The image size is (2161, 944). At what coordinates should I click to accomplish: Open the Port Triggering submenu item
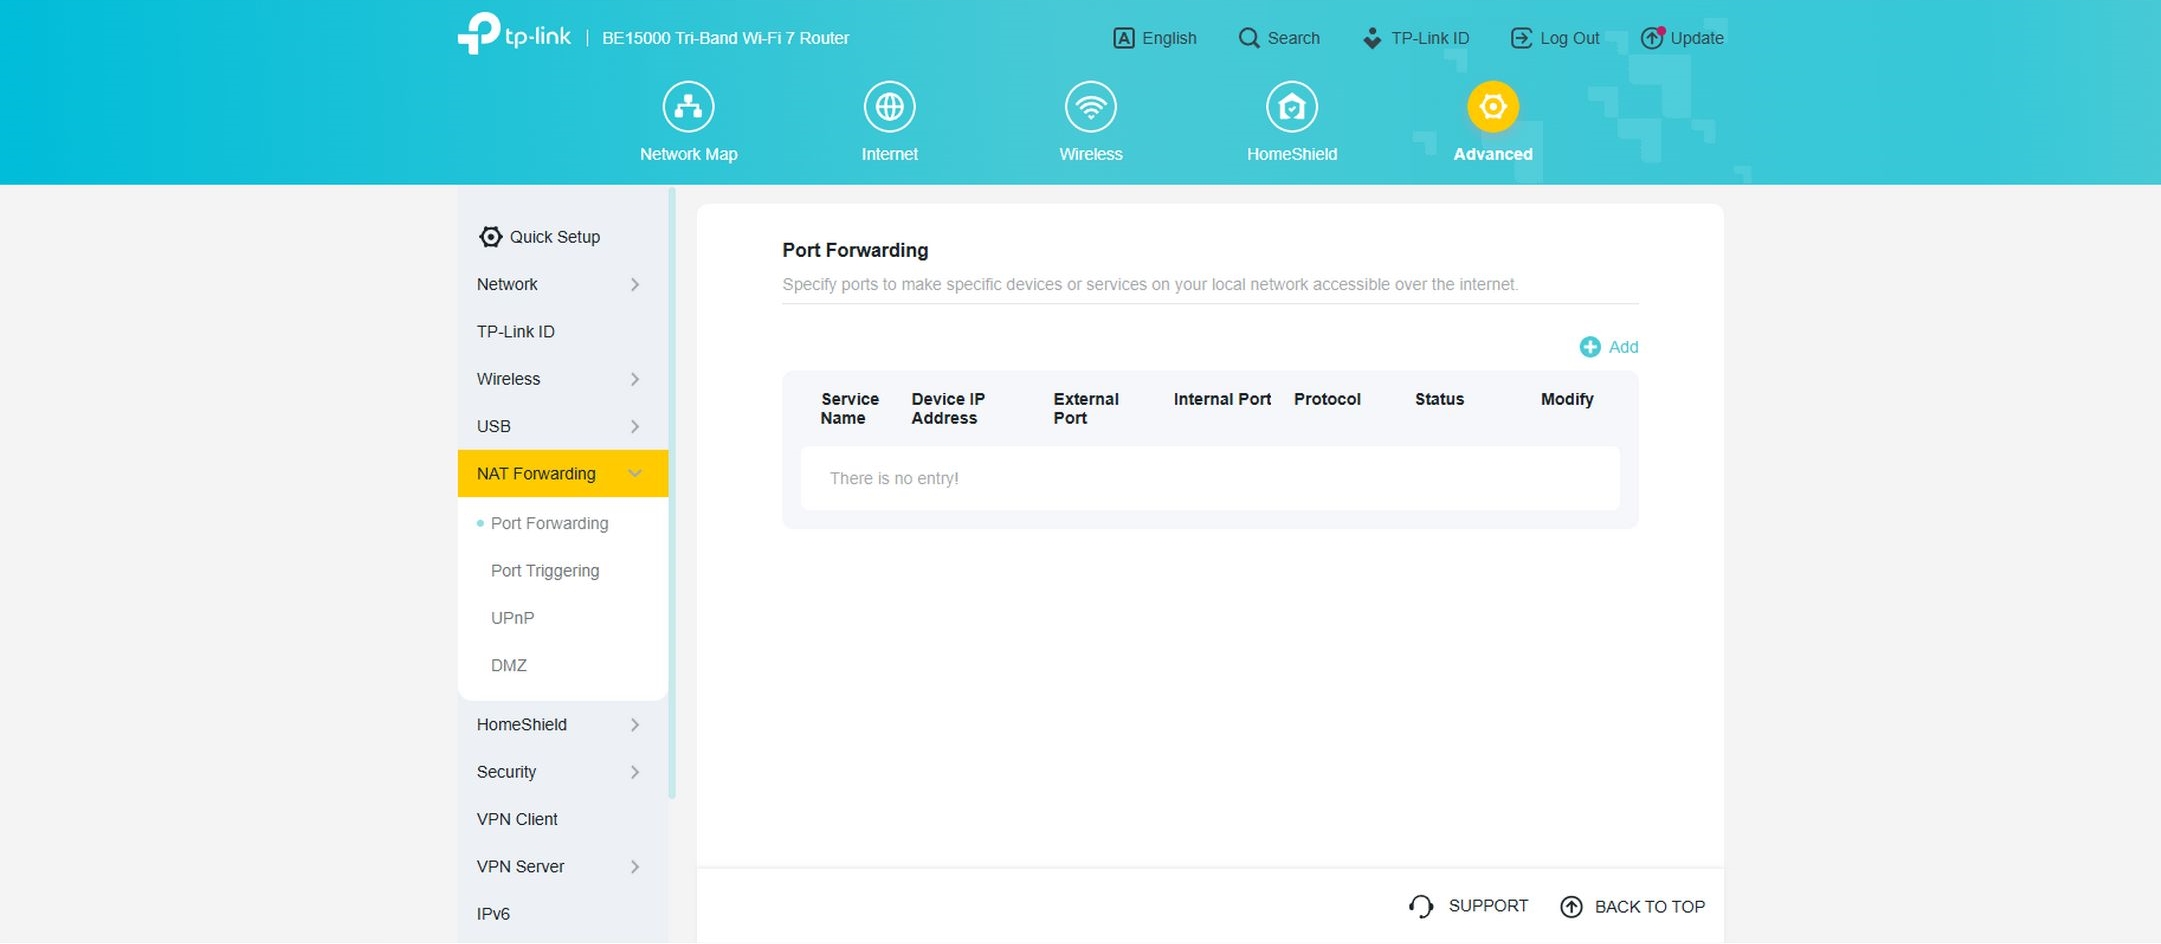pos(545,571)
